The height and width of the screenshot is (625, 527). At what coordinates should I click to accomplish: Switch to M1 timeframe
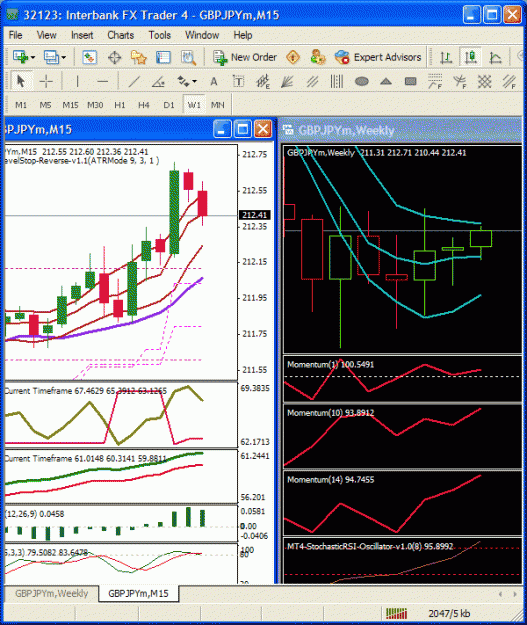point(21,105)
